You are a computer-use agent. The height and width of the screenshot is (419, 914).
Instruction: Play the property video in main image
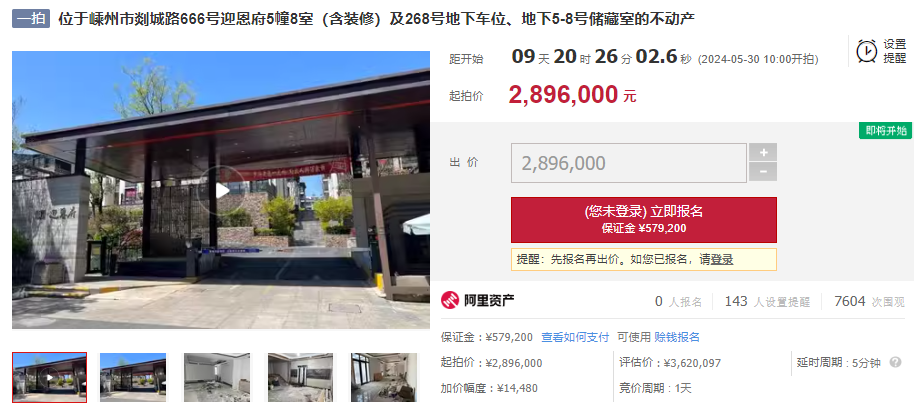pyautogui.click(x=221, y=191)
